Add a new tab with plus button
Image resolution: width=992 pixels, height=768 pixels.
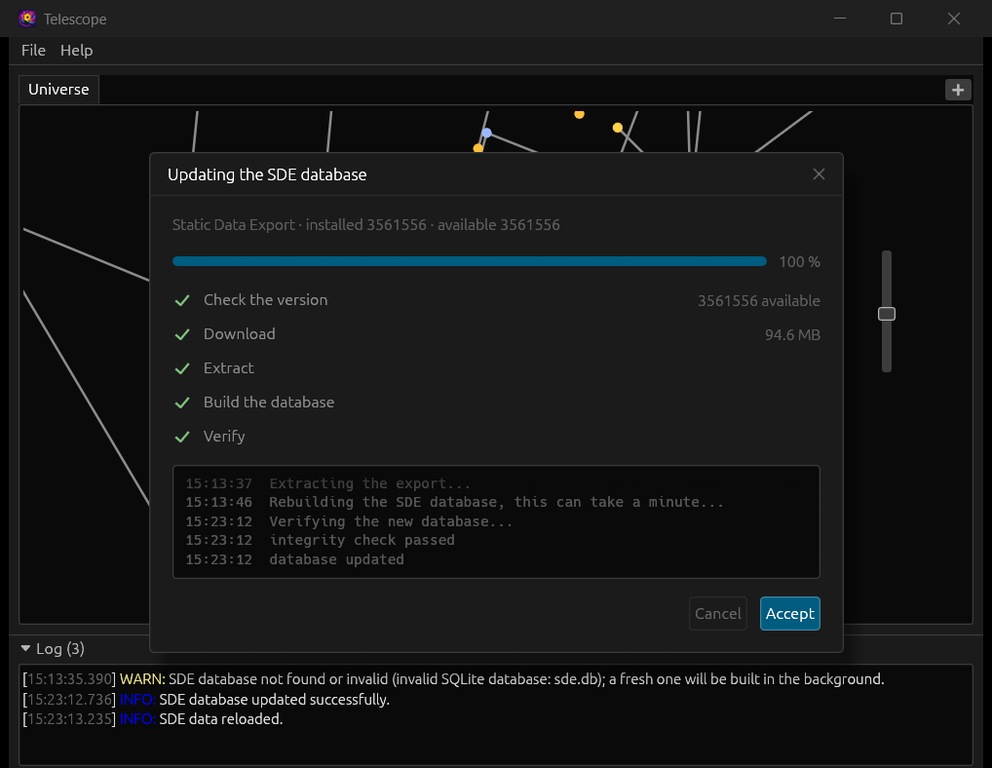point(958,90)
